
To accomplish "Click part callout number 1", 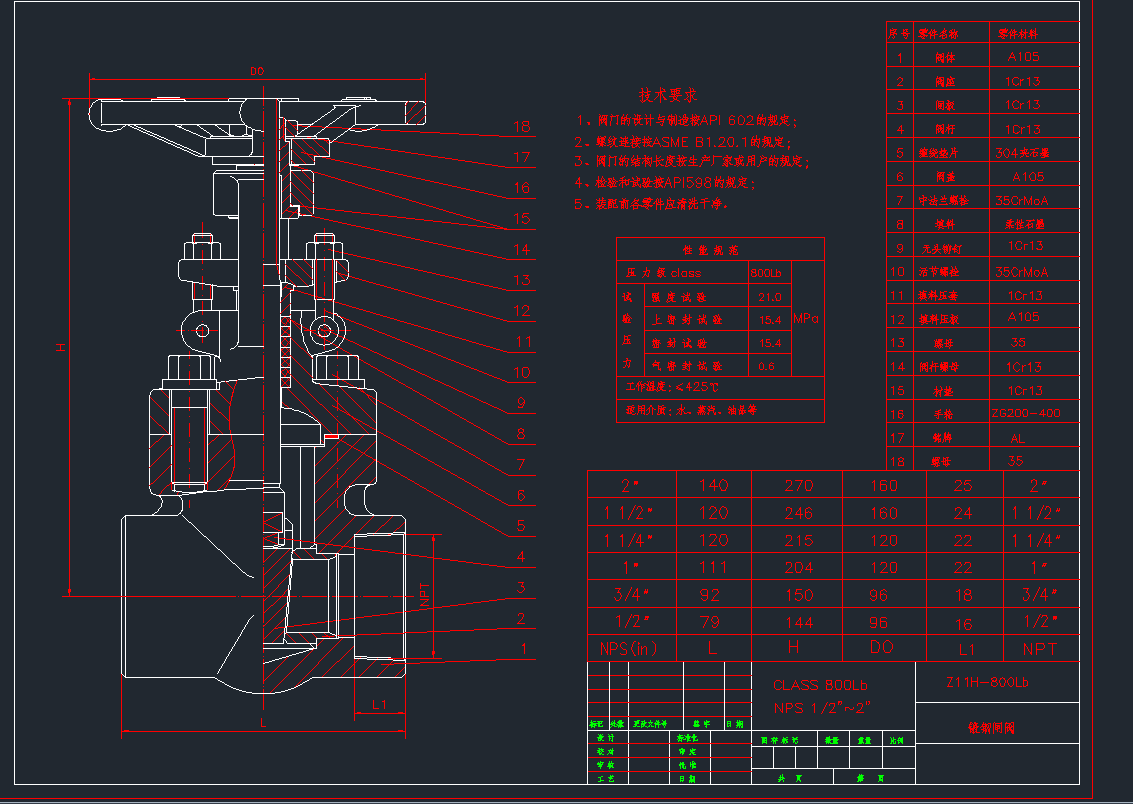I will tap(521, 649).
